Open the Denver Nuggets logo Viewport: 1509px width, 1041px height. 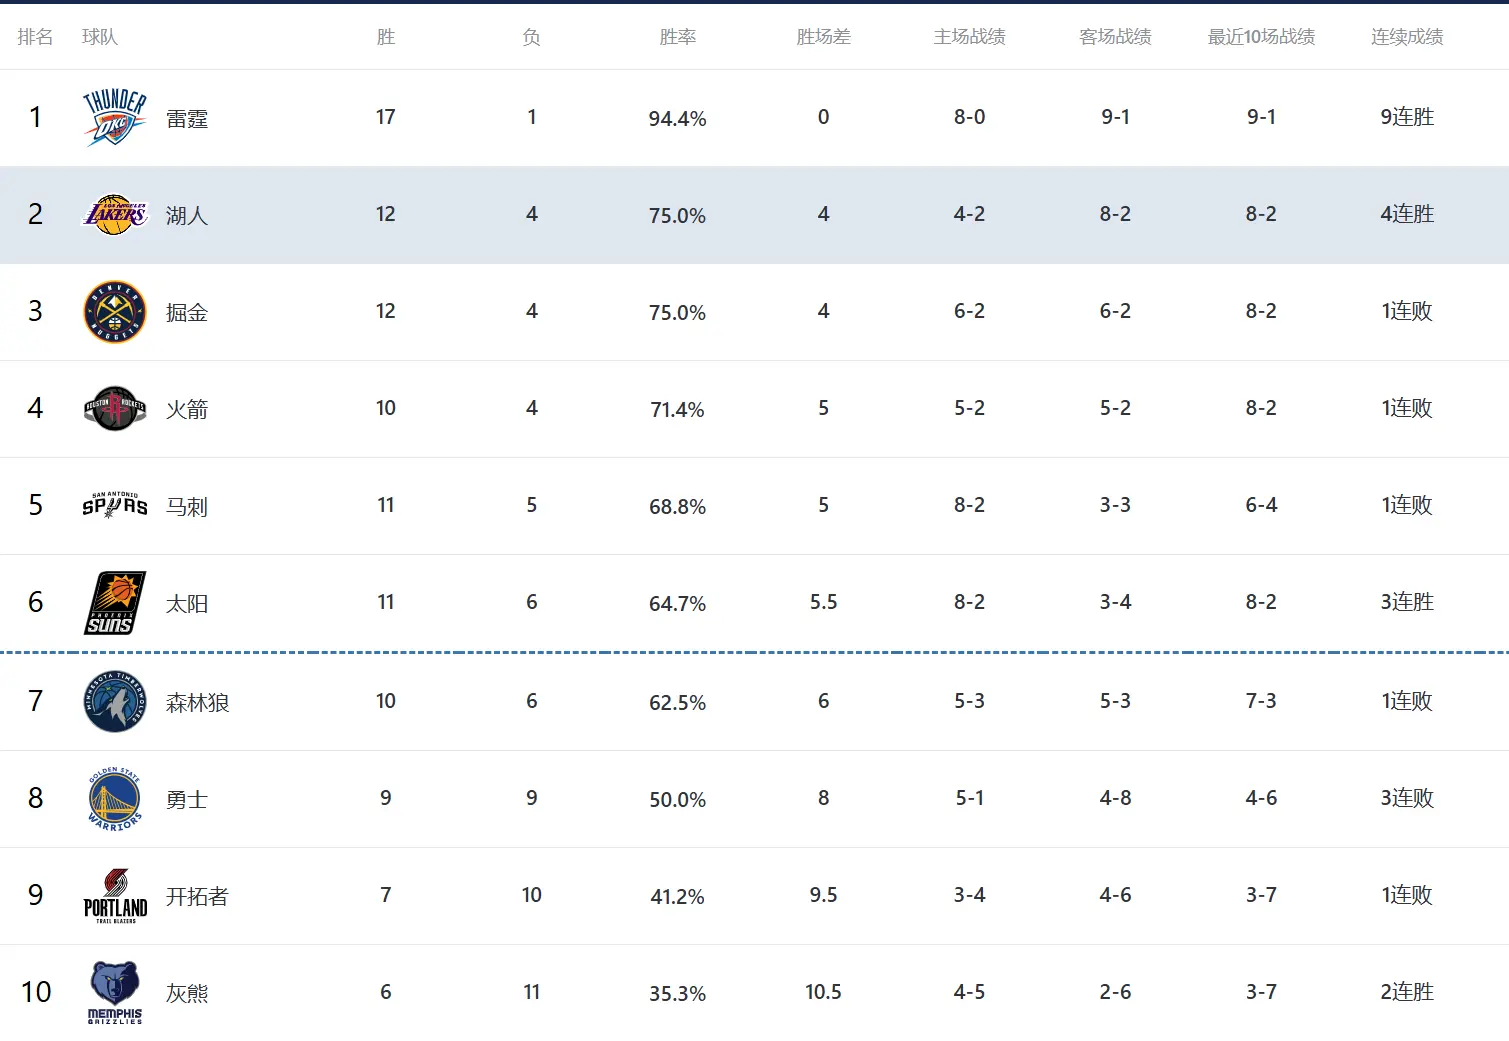(115, 312)
